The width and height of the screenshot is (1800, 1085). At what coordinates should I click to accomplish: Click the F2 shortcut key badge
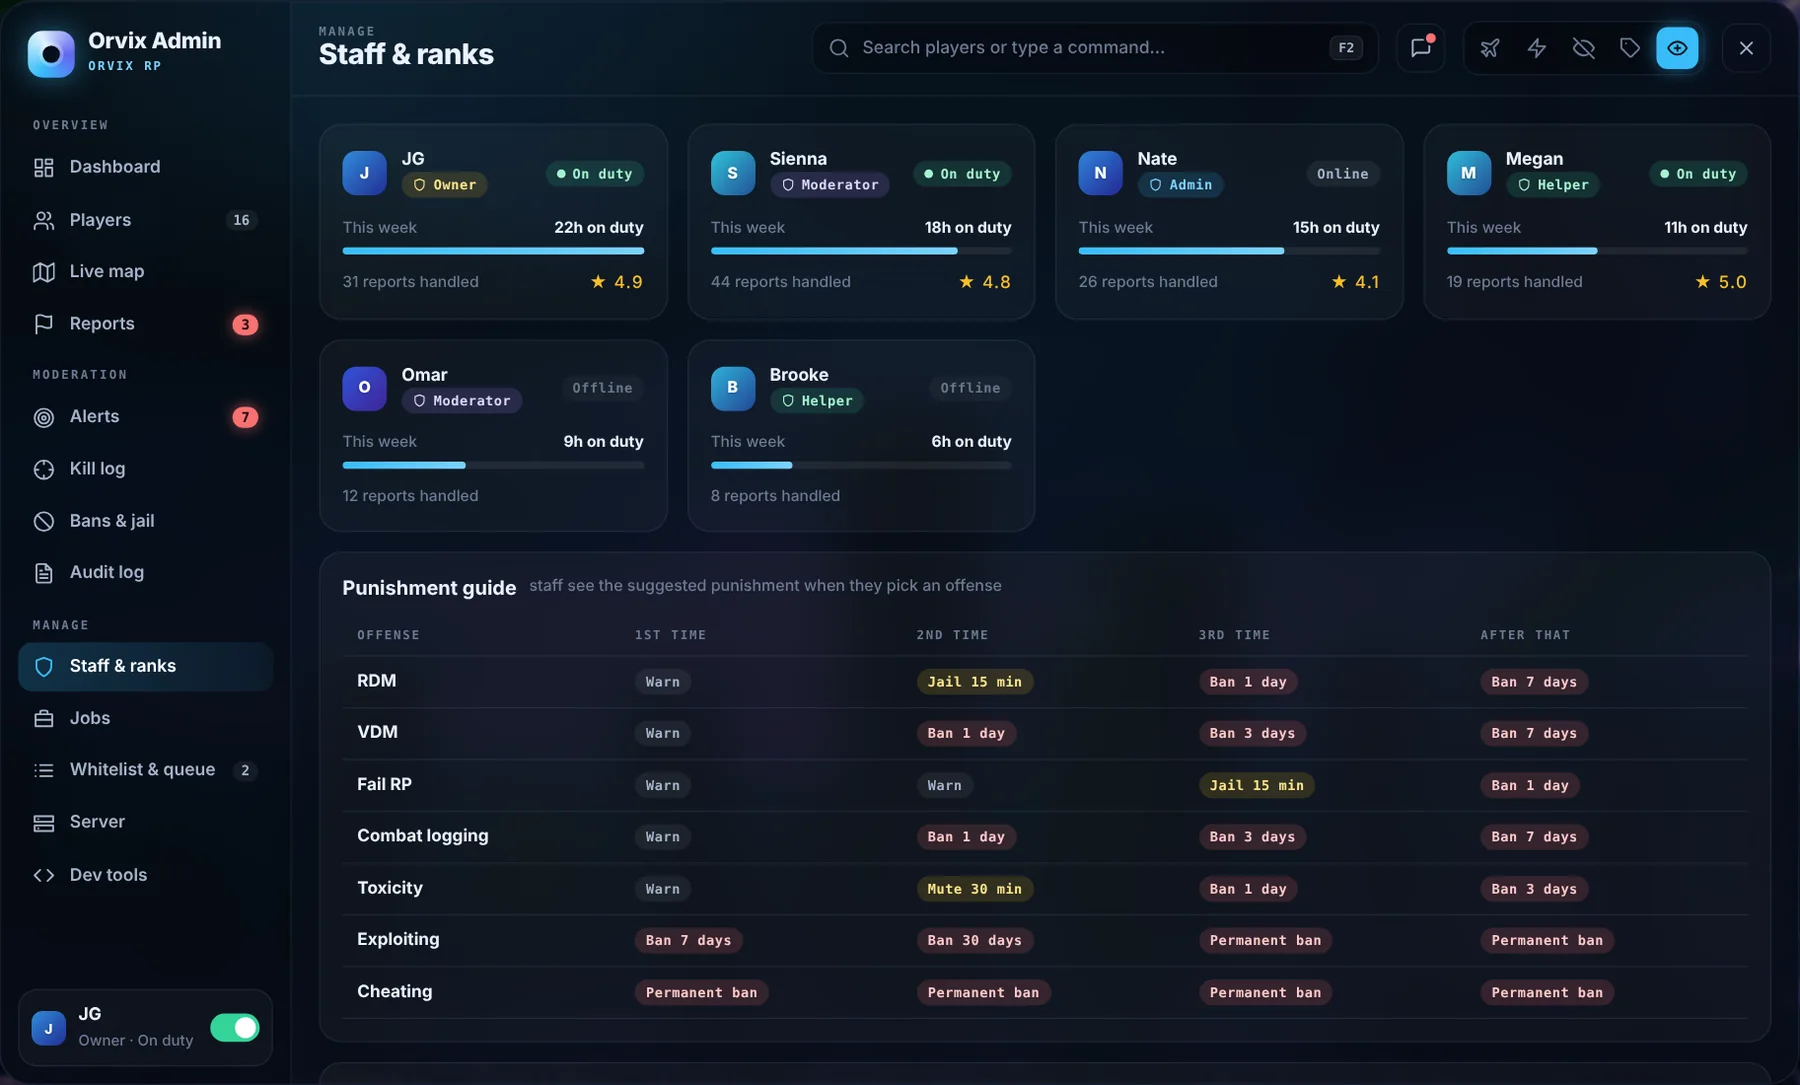tap(1346, 48)
